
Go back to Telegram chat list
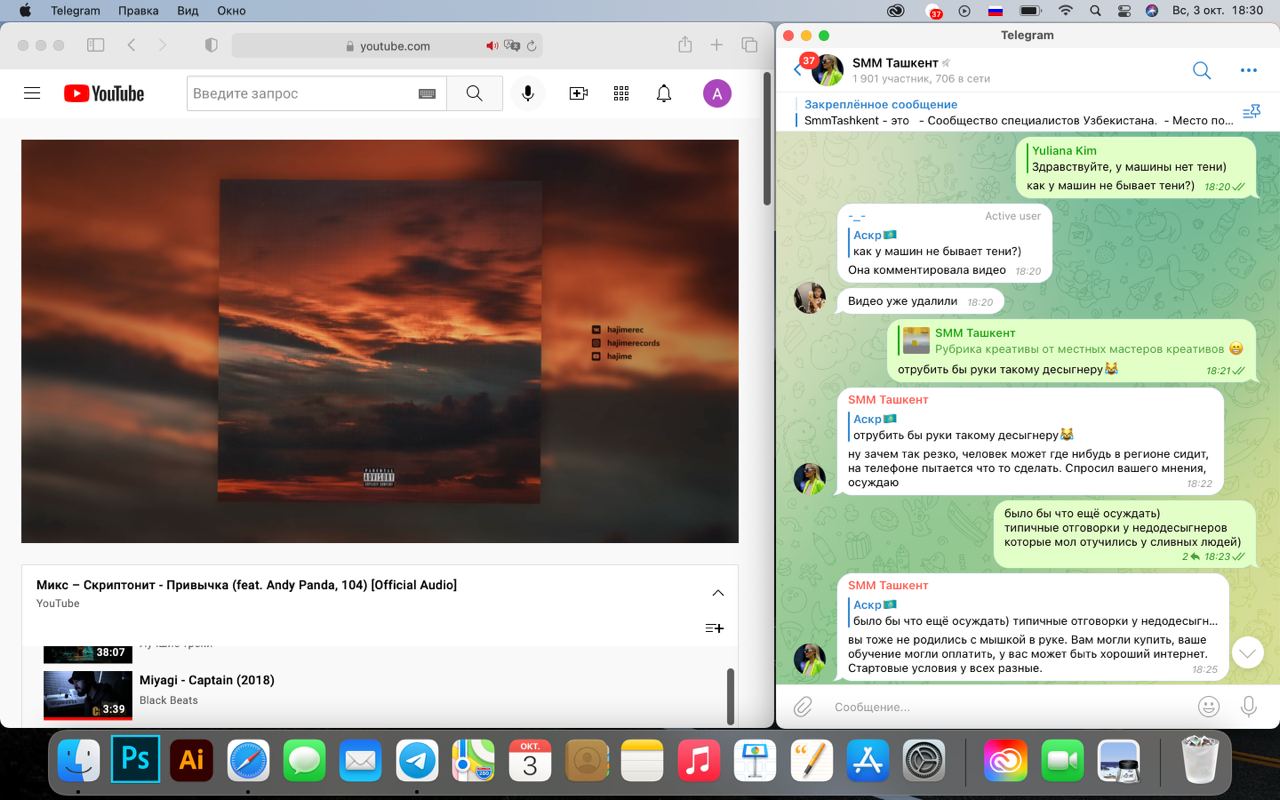pyautogui.click(x=797, y=70)
